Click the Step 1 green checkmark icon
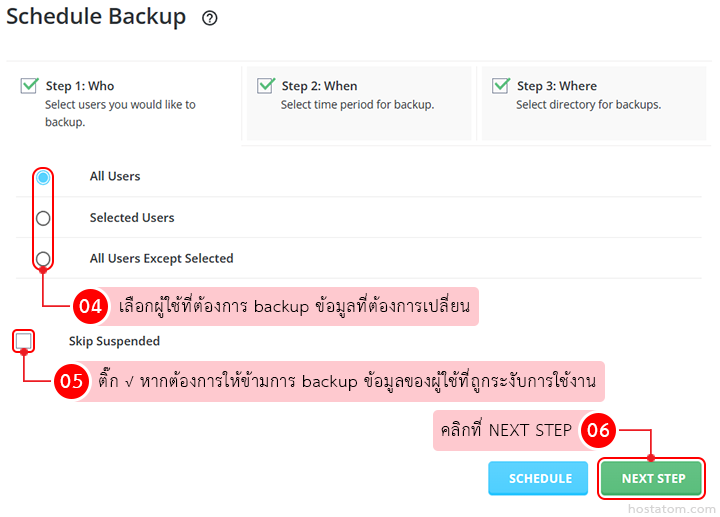Image resolution: width=720 pixels, height=517 pixels. point(29,86)
